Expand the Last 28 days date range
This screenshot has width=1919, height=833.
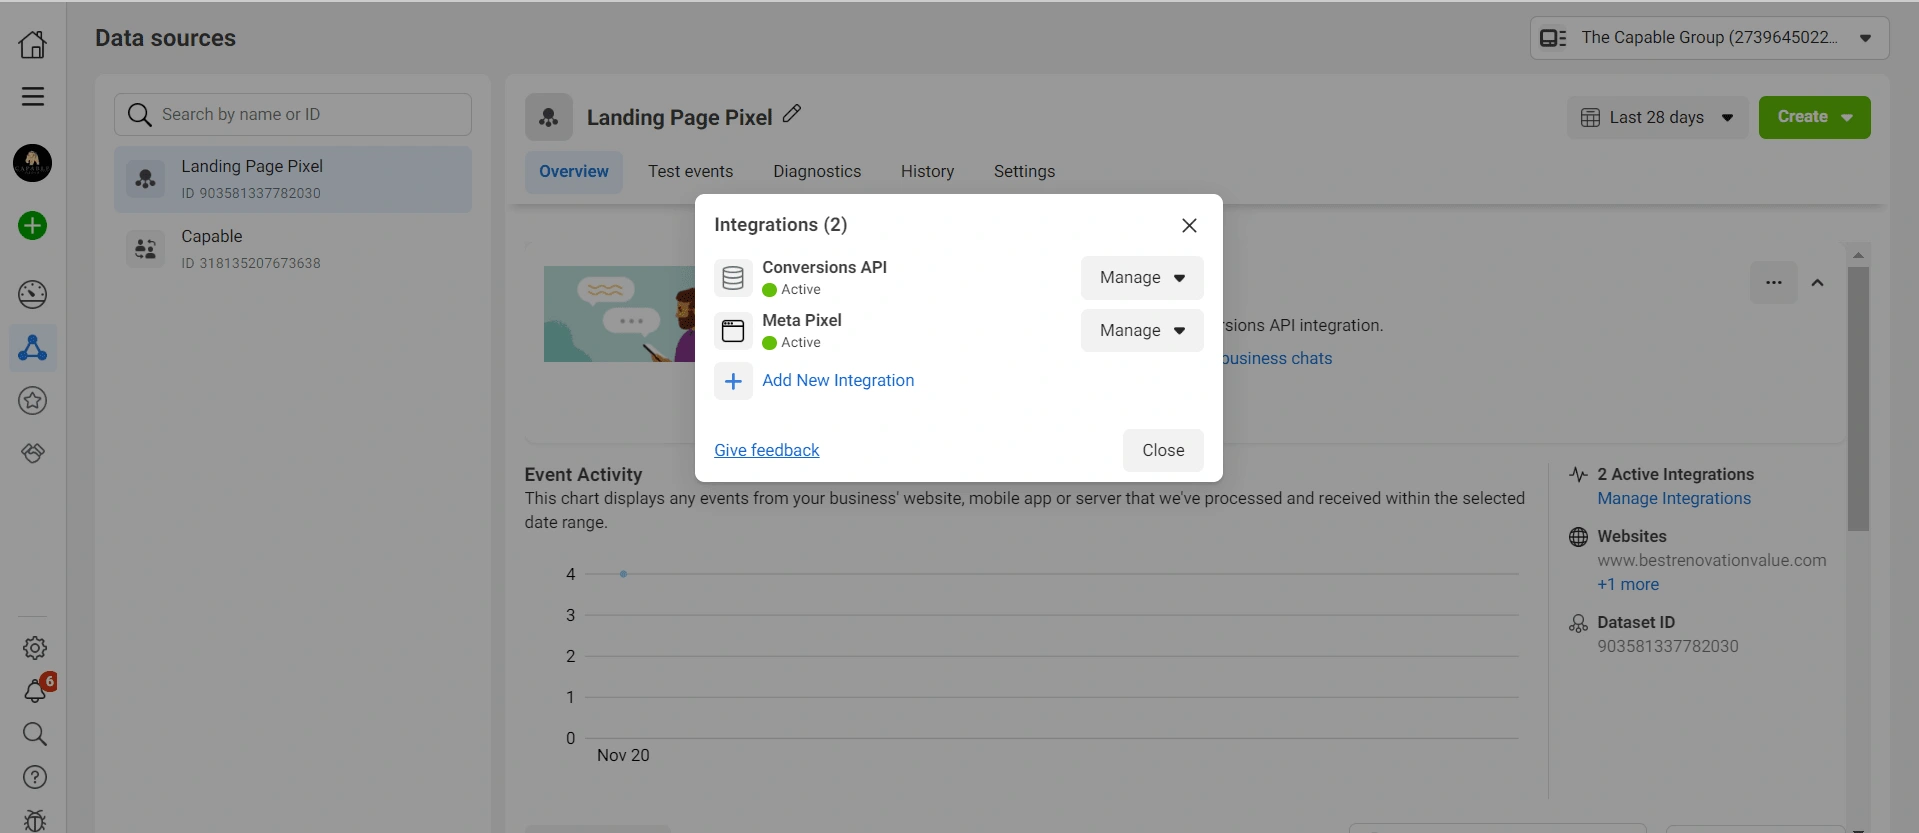[1657, 118]
